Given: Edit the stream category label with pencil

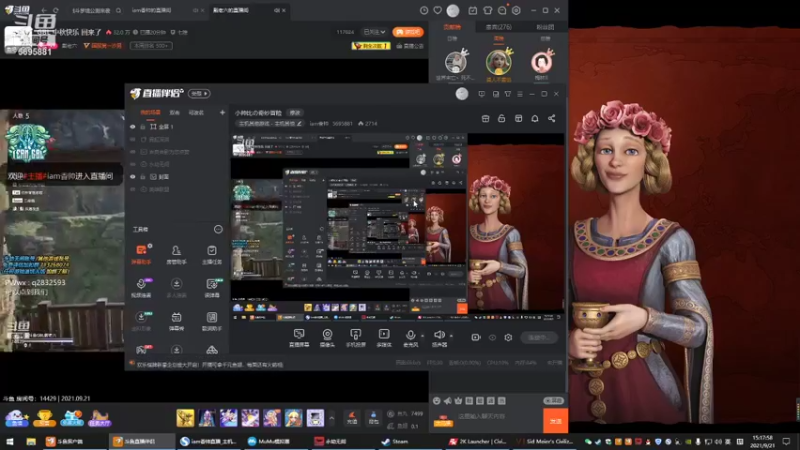Looking at the screenshot, I should (x=270, y=123).
